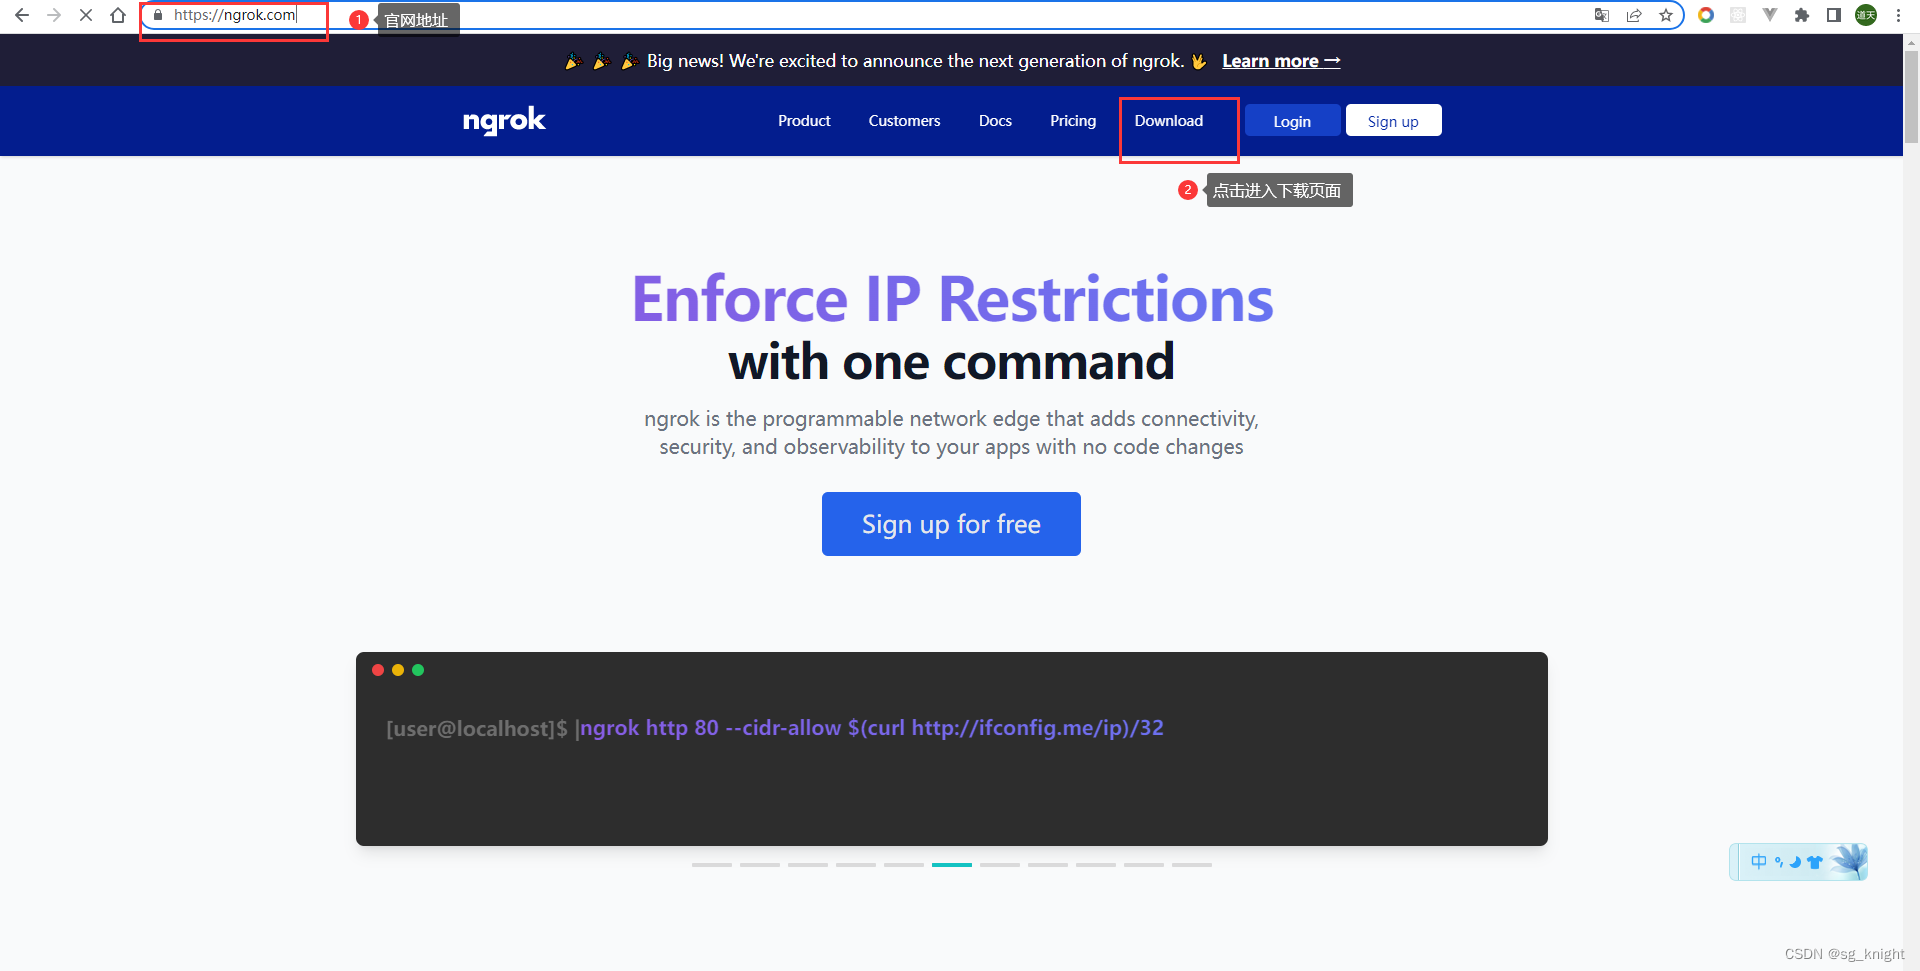The height and width of the screenshot is (971, 1920).
Task: Click the [user@localhost]$ prompt text
Action: tap(476, 728)
